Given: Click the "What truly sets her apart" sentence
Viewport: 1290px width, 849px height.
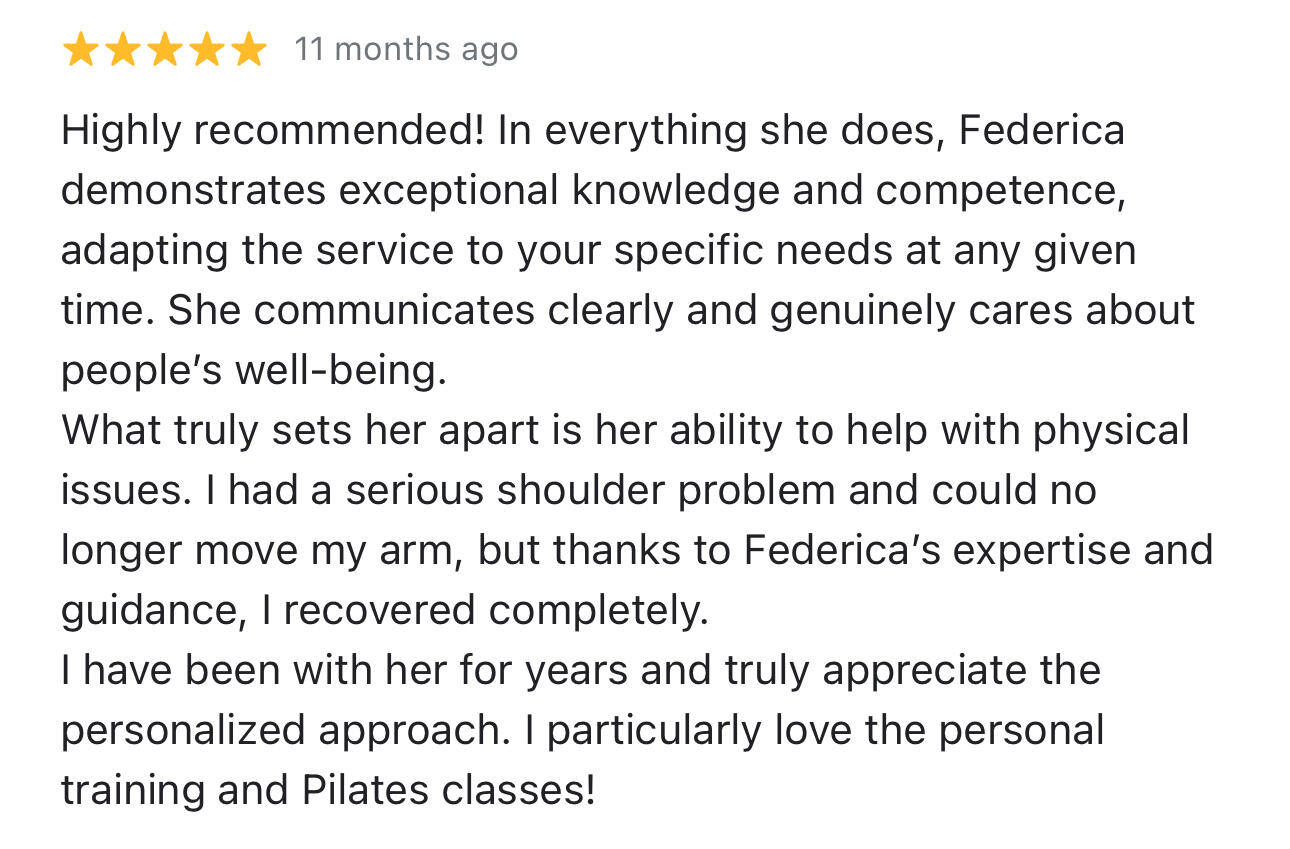Looking at the screenshot, I should tap(295, 431).
